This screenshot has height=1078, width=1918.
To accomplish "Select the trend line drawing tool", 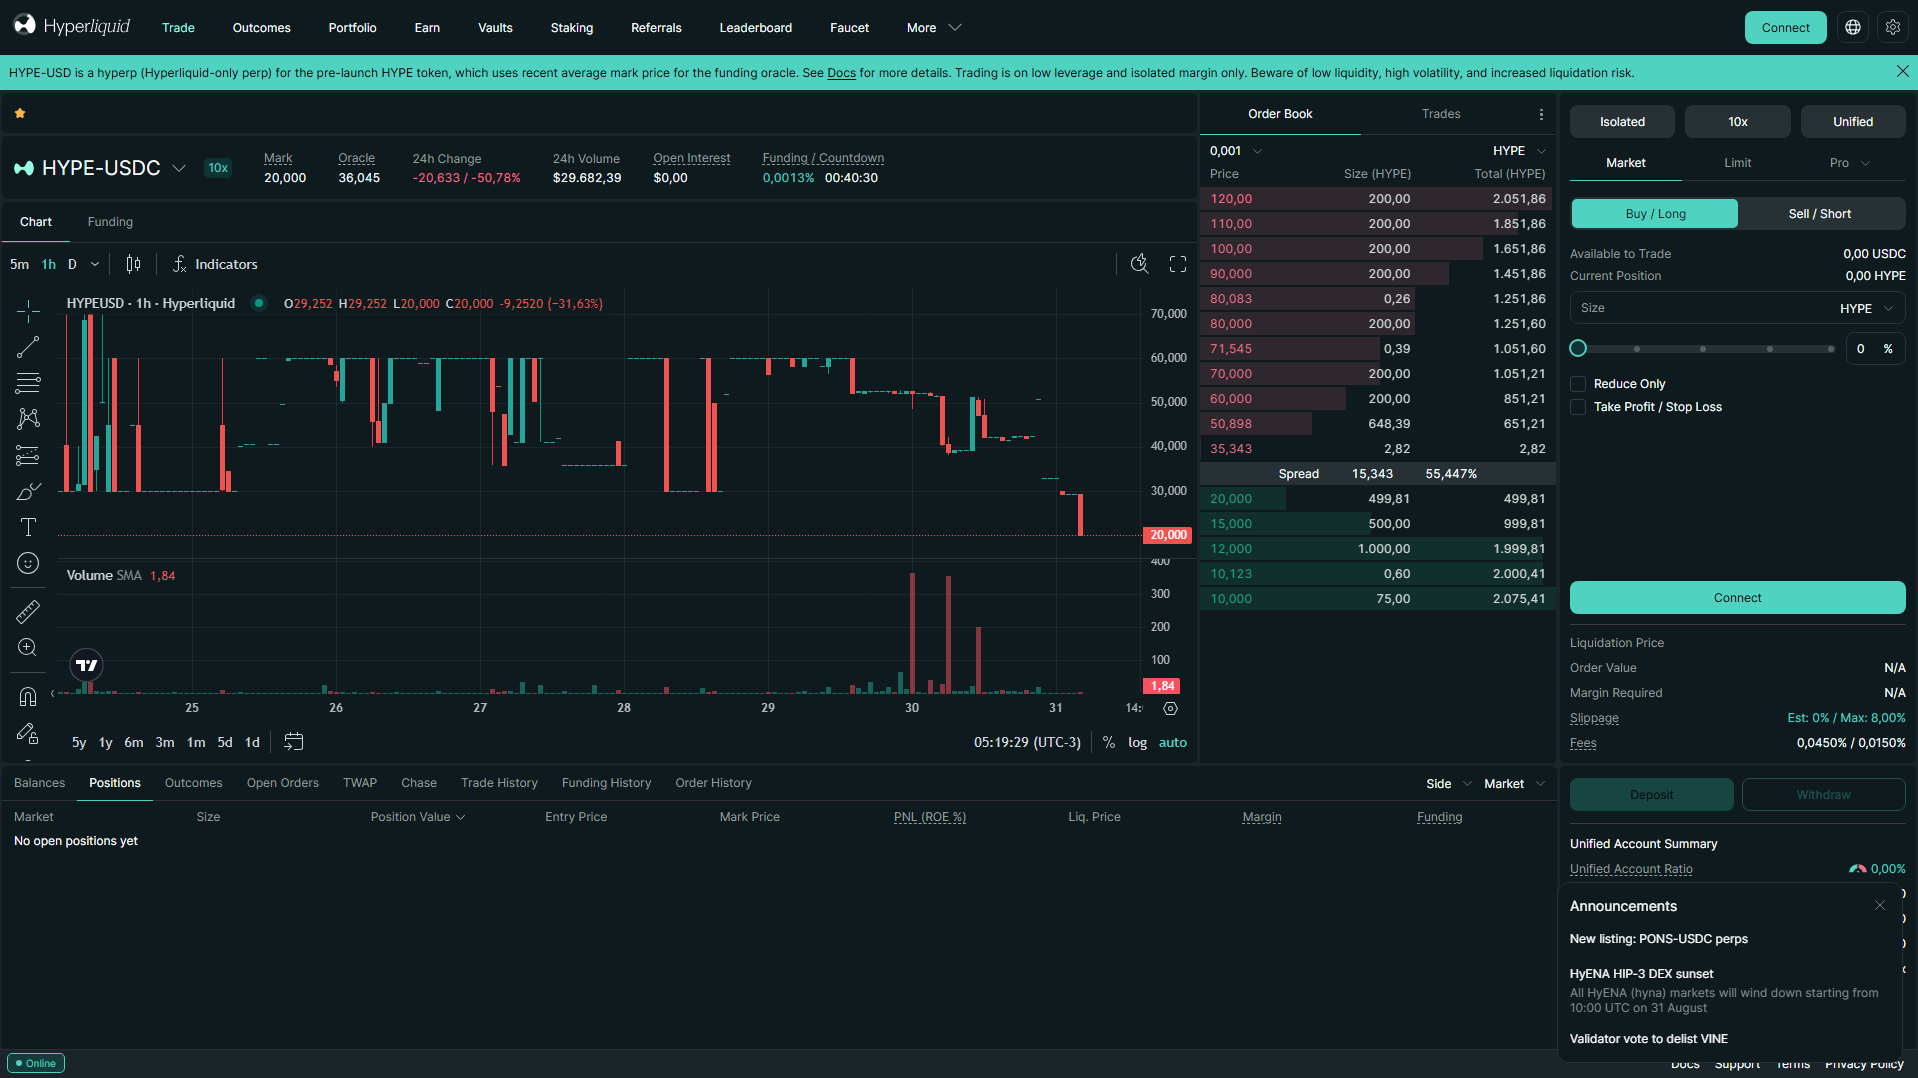I will pyautogui.click(x=28, y=347).
